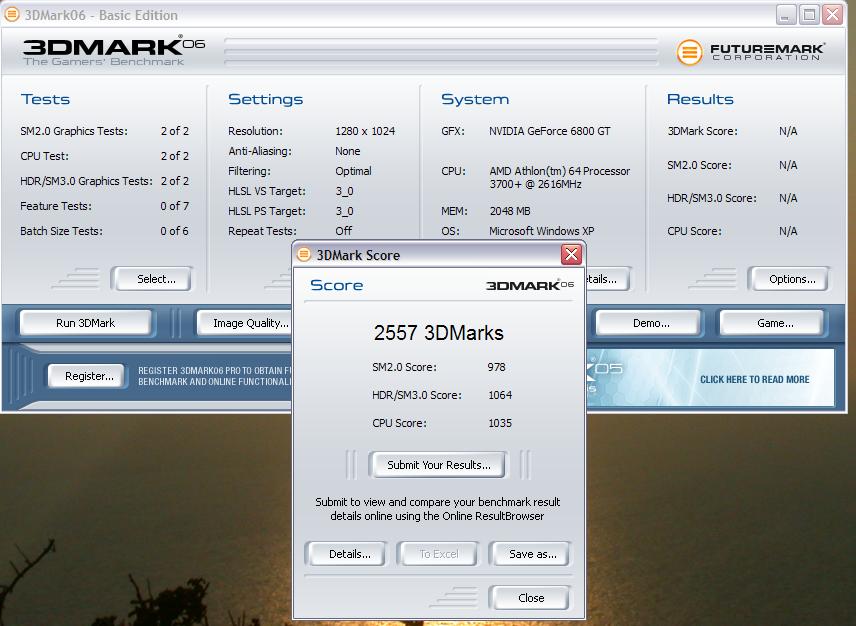Click the Register... button
This screenshot has height=626, width=856.
(87, 376)
